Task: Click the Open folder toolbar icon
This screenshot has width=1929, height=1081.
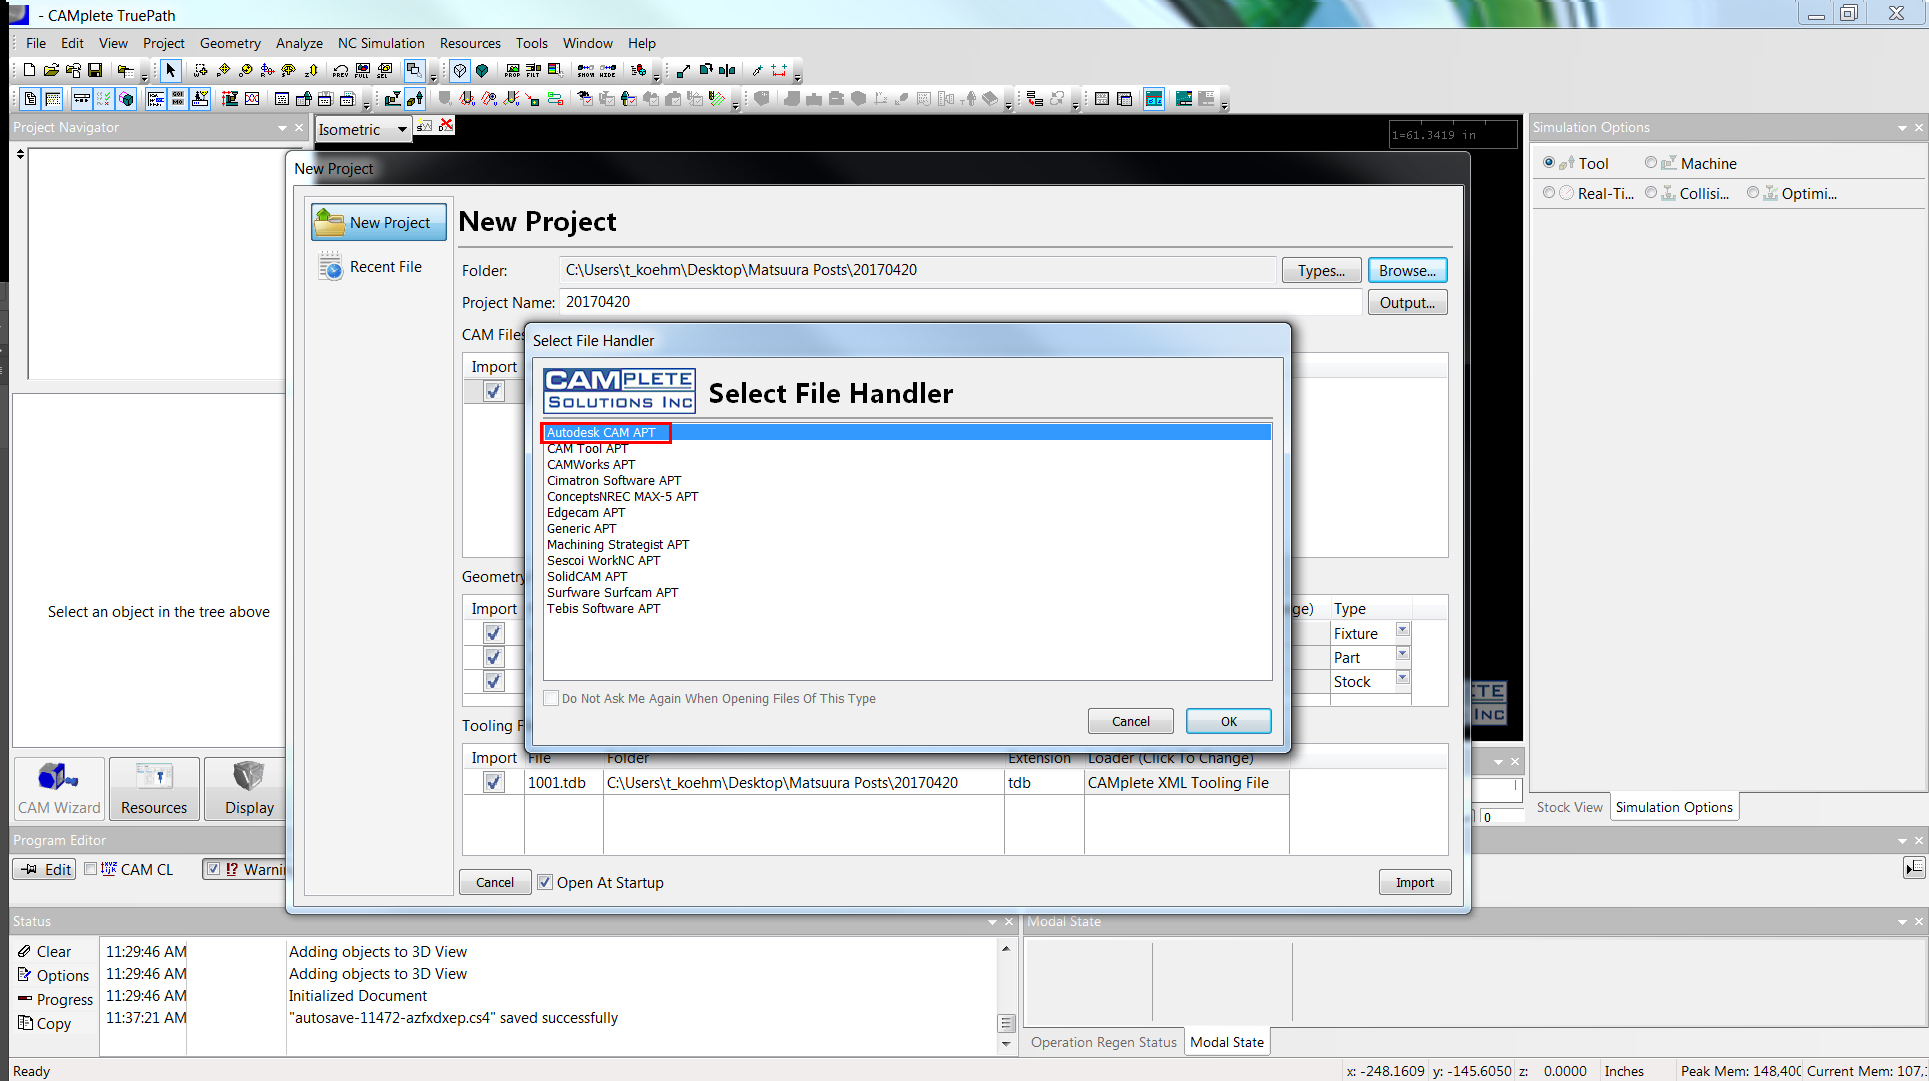Action: (x=51, y=70)
